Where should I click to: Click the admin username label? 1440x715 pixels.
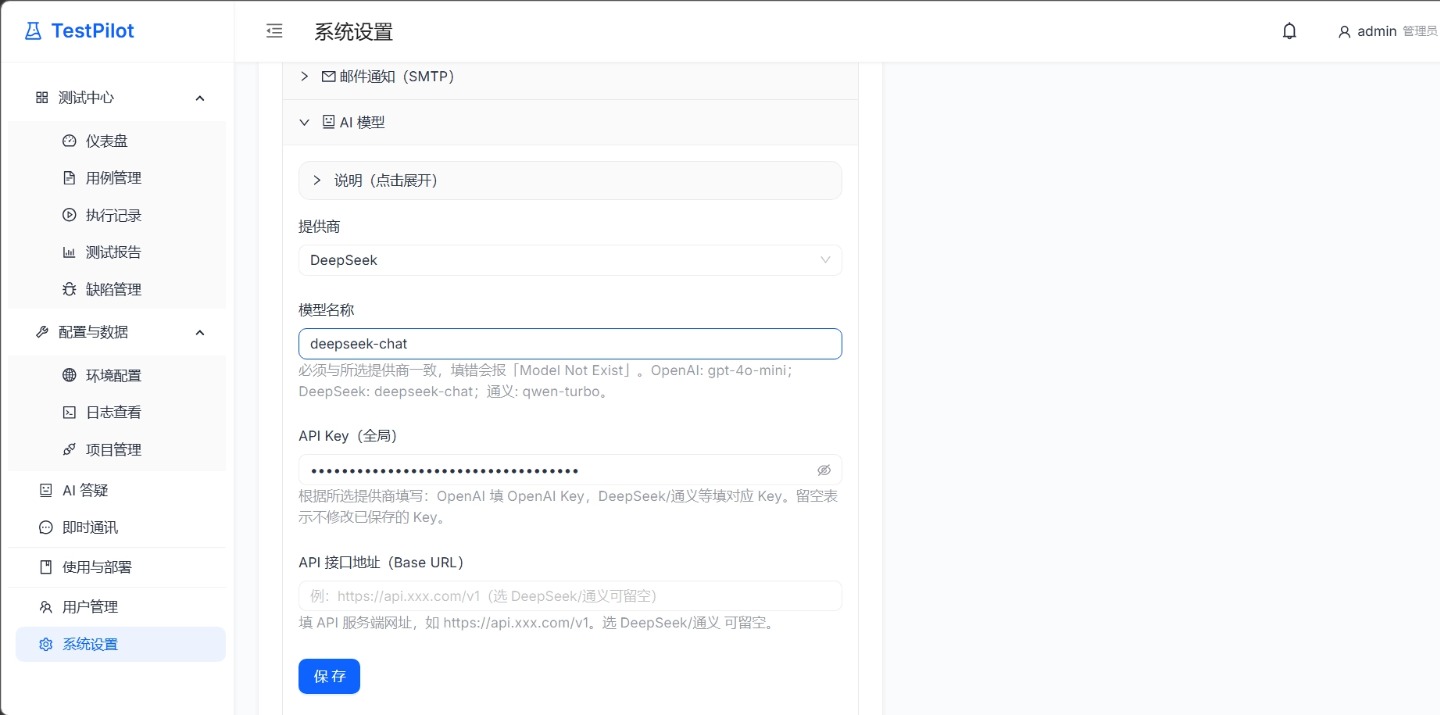pos(1376,31)
